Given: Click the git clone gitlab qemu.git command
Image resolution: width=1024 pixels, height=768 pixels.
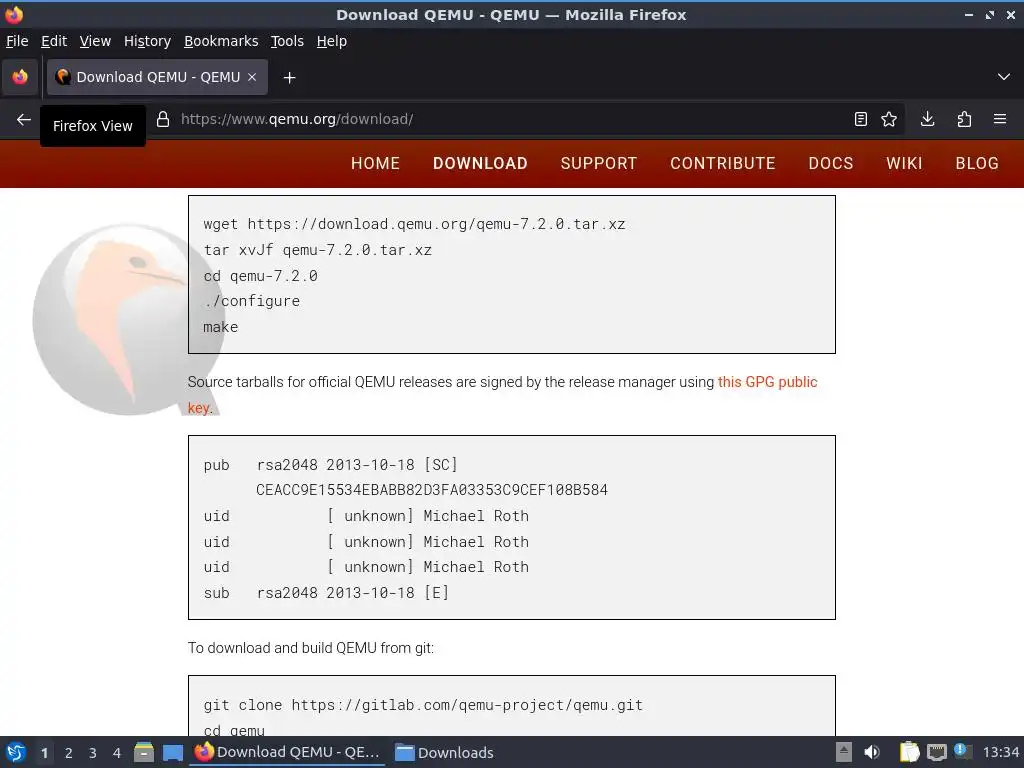Looking at the screenshot, I should pos(423,705).
